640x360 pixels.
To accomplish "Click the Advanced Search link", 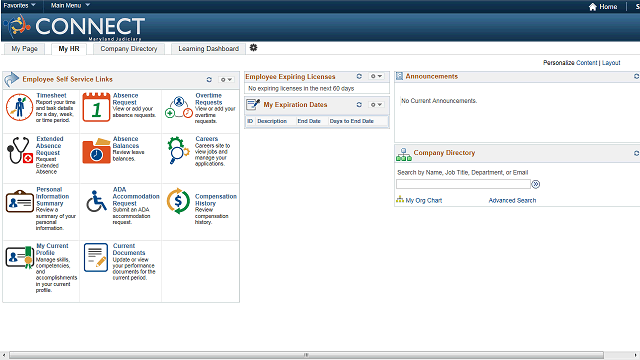I will pos(512,200).
